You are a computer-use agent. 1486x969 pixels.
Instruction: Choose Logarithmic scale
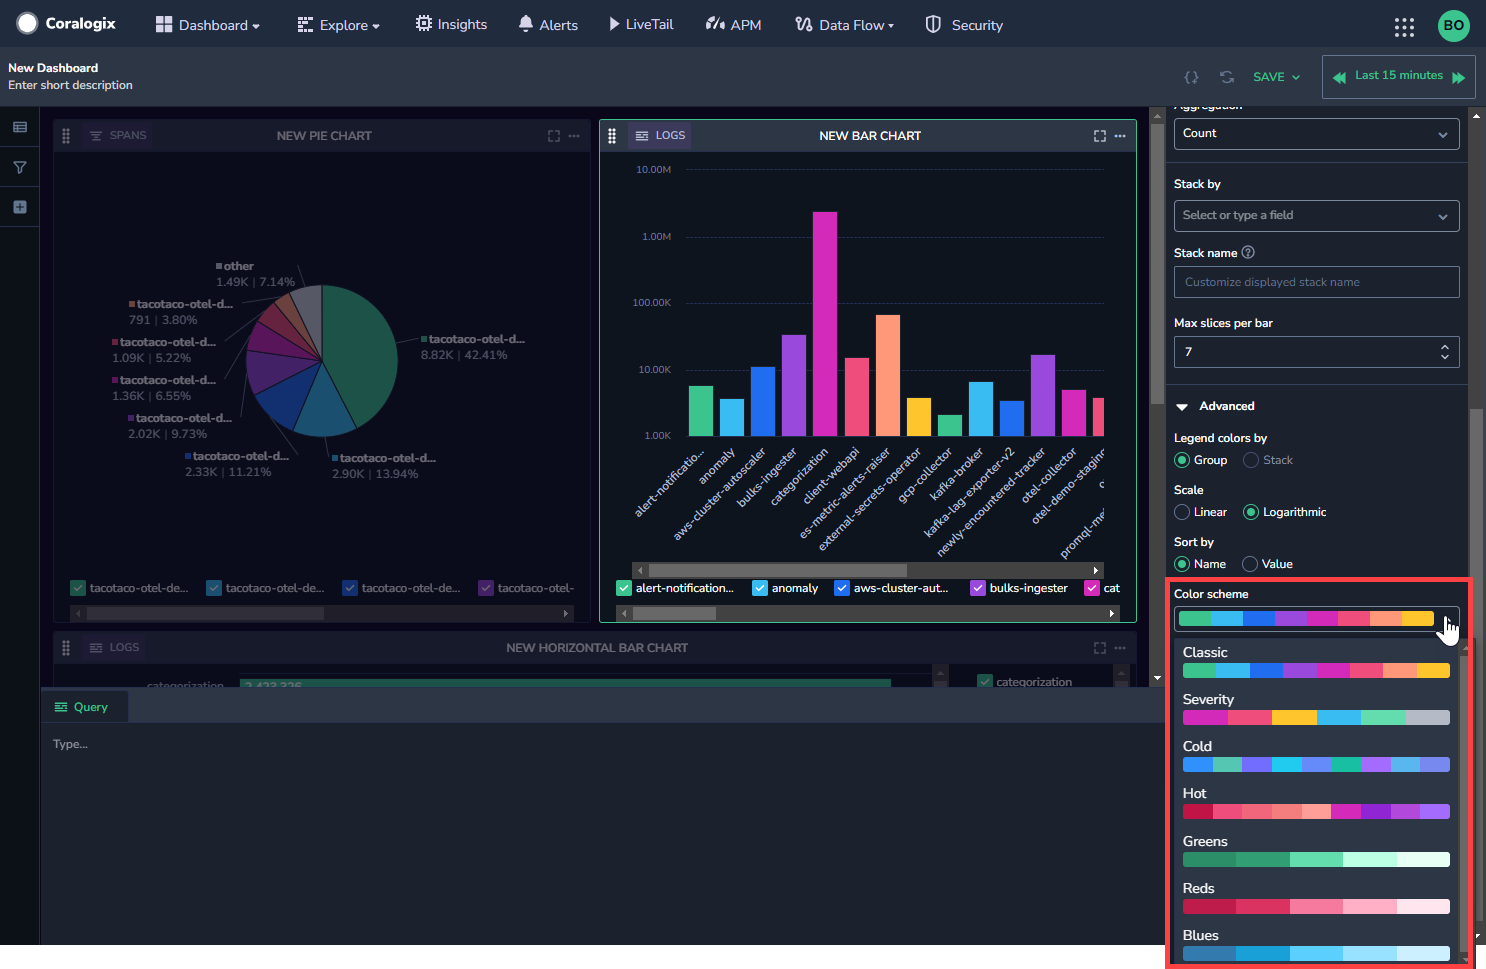1251,512
